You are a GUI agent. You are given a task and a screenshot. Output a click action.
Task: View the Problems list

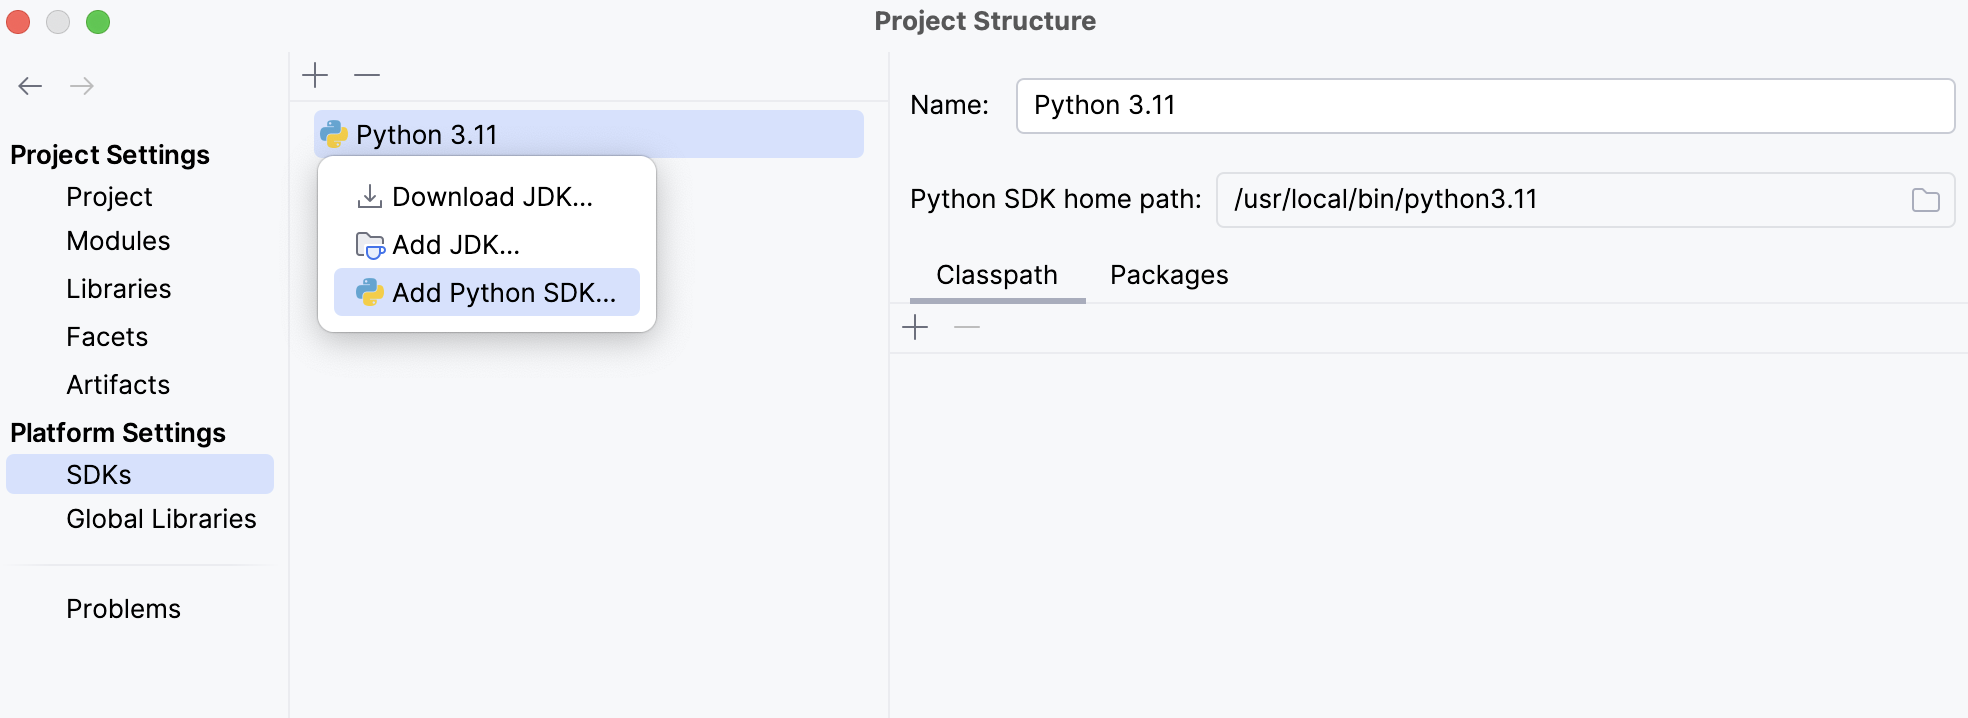(x=123, y=609)
